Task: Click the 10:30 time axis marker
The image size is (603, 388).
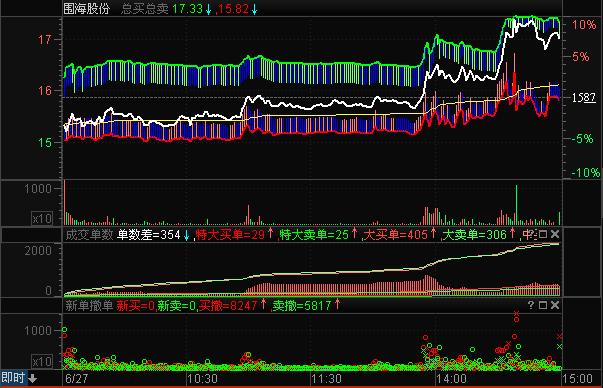Action: click(x=202, y=378)
